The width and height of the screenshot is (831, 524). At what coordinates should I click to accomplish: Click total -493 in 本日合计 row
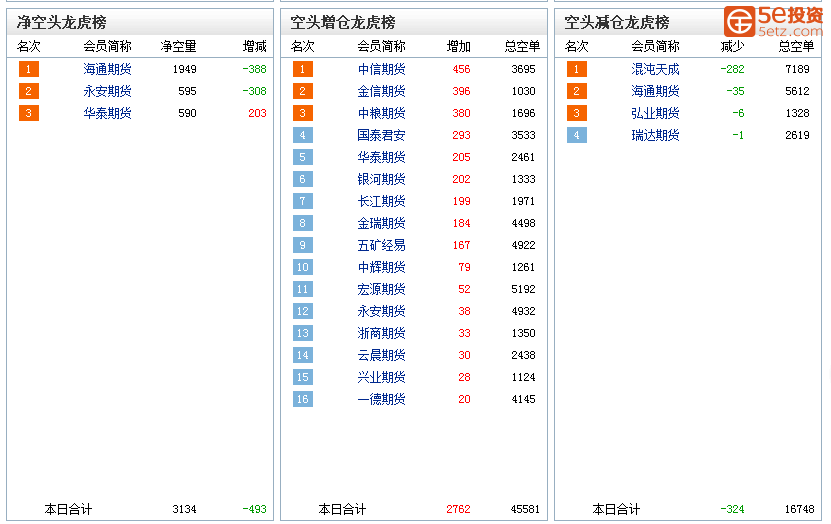click(254, 509)
